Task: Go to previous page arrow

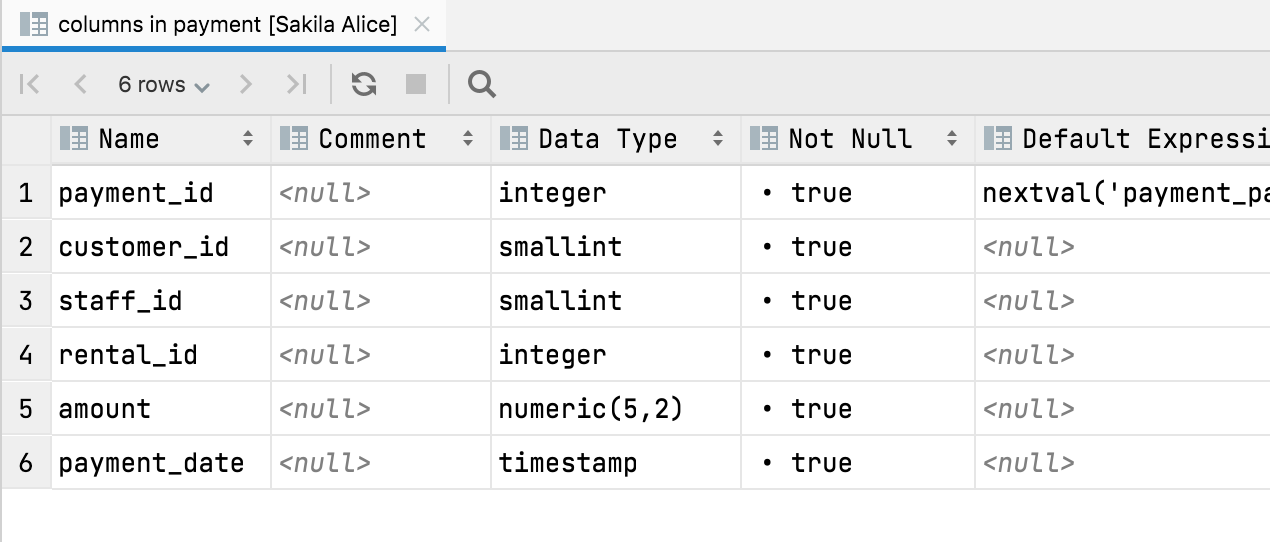Action: tap(81, 85)
